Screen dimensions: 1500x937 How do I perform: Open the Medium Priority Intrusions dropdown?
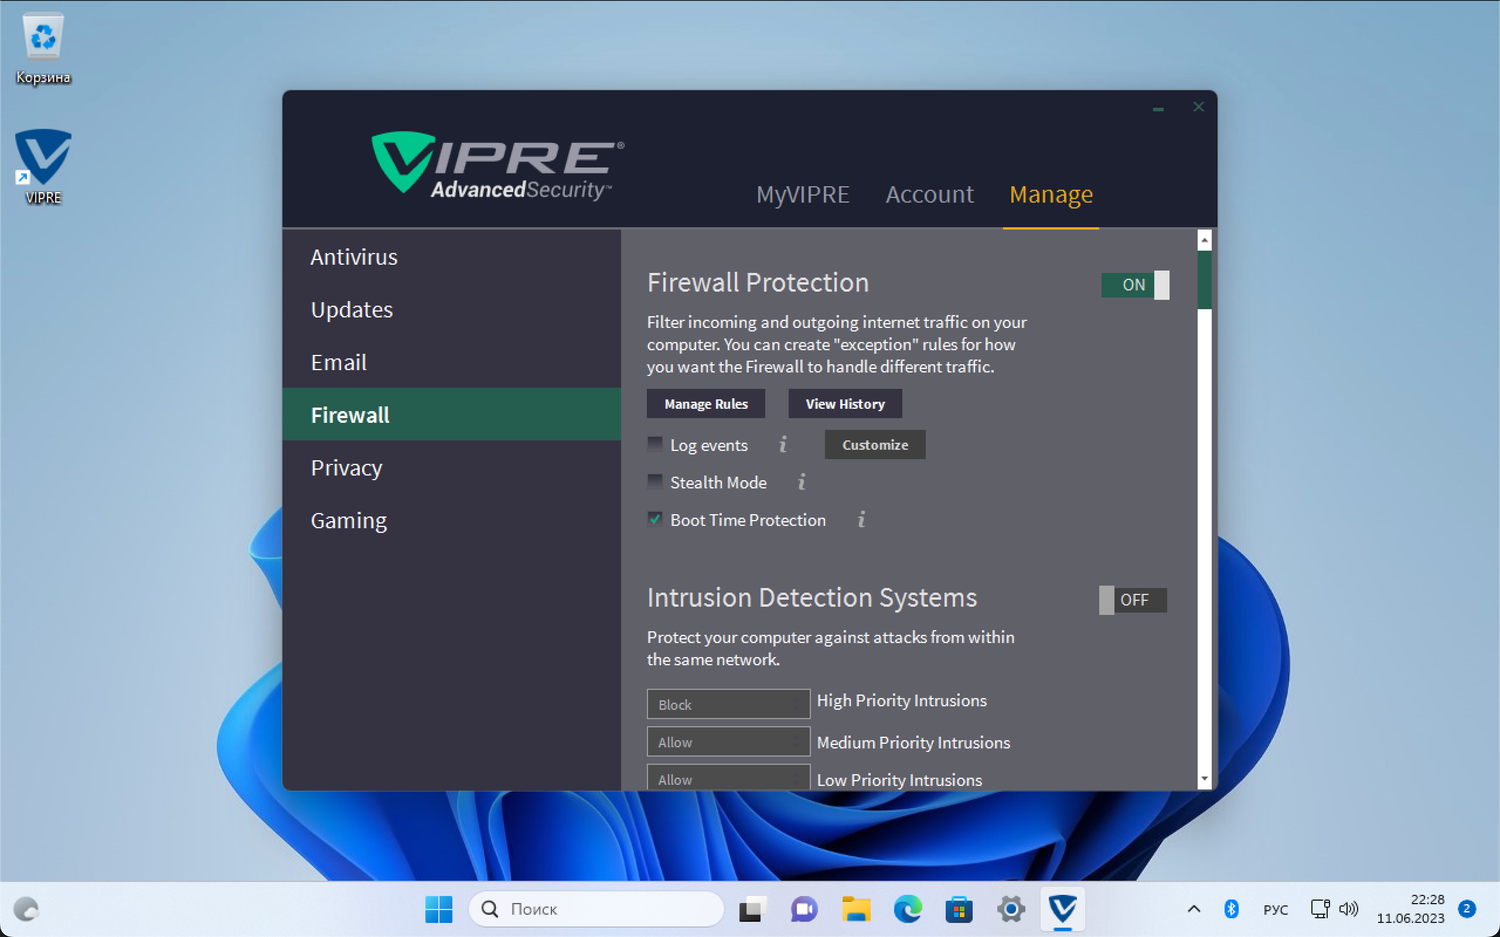(728, 742)
